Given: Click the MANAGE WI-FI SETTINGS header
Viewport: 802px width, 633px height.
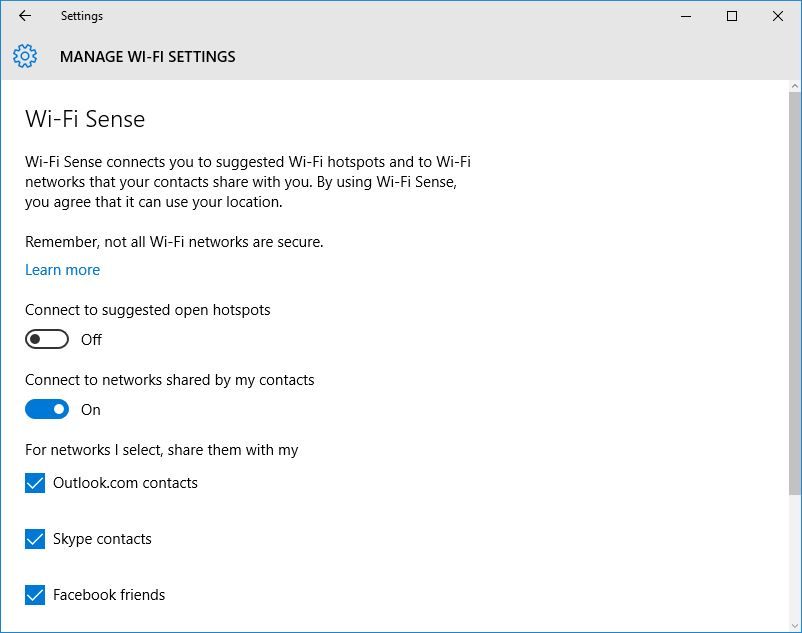Looking at the screenshot, I should [x=147, y=57].
